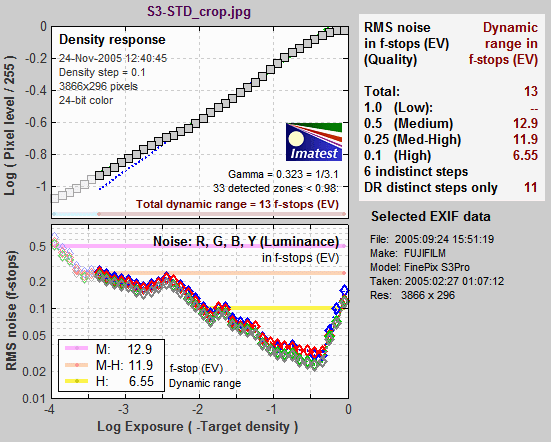Image resolution: width=551 pixels, height=442 pixels.
Task: Click the 6 indistinct steps text
Action: [x=416, y=172]
